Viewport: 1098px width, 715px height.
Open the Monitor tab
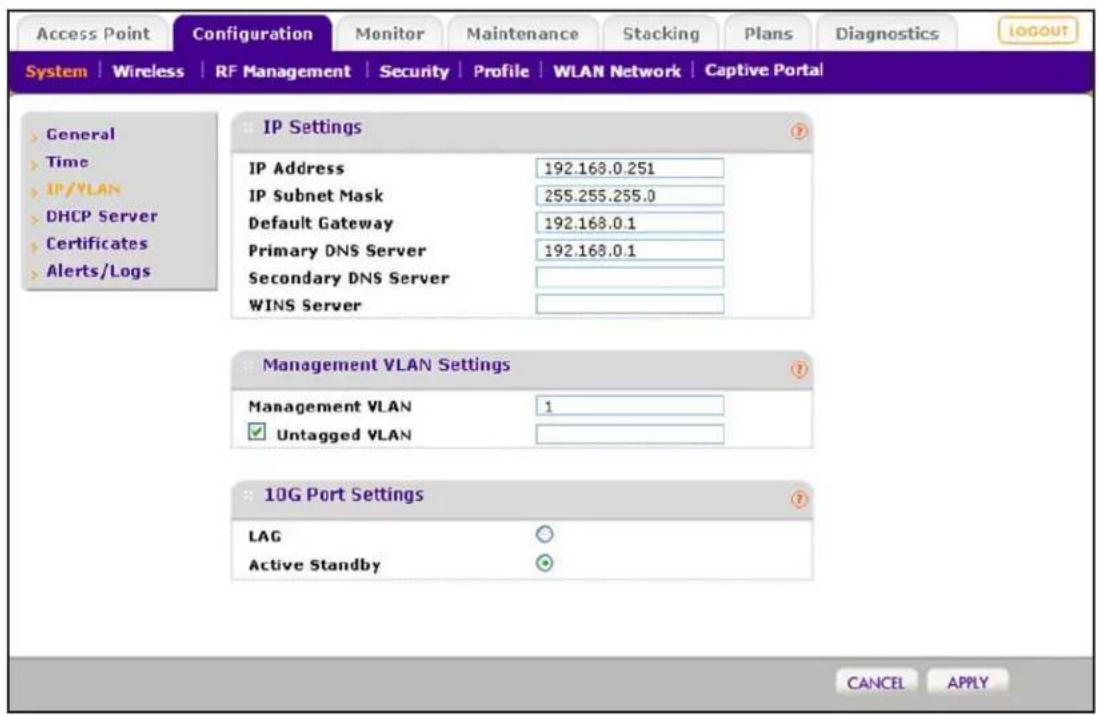point(389,34)
